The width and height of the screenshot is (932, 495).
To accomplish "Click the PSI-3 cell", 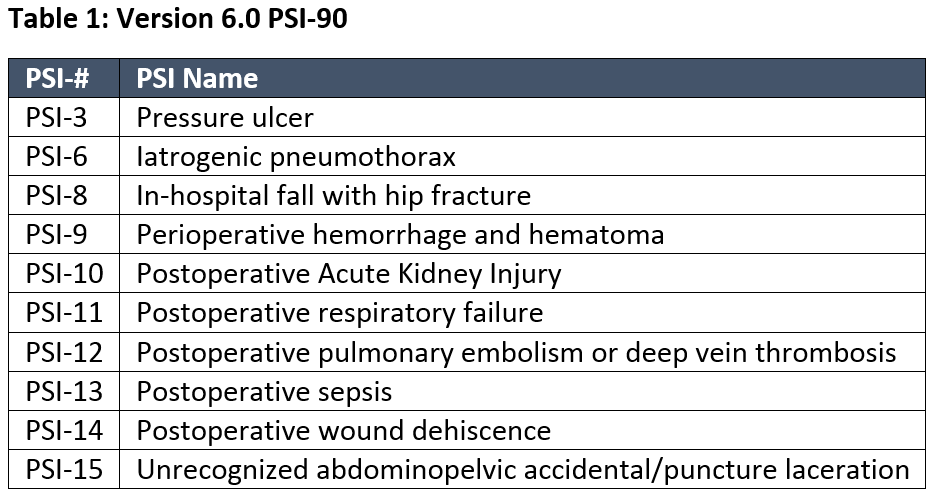I will click(x=57, y=118).
